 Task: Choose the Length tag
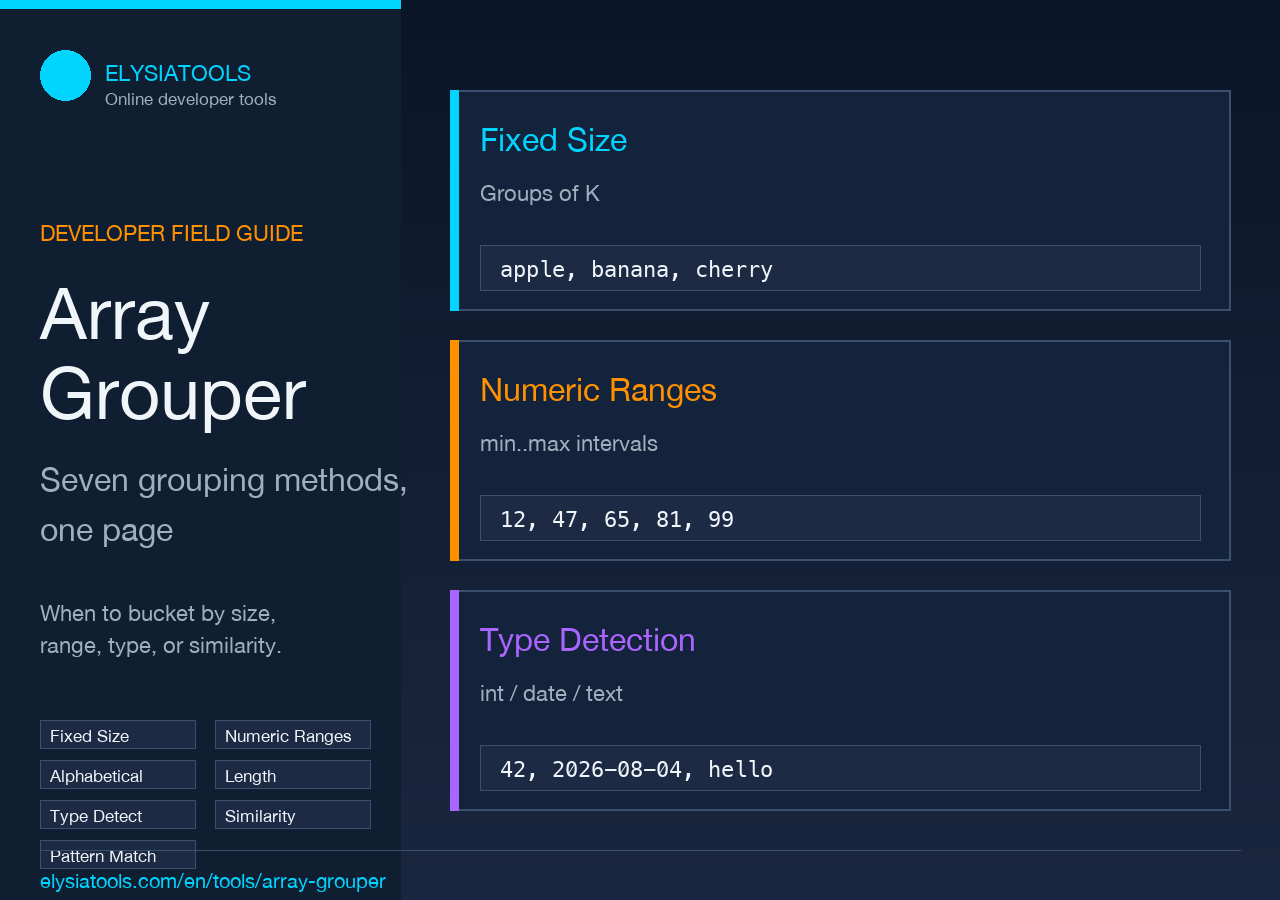[x=293, y=775]
